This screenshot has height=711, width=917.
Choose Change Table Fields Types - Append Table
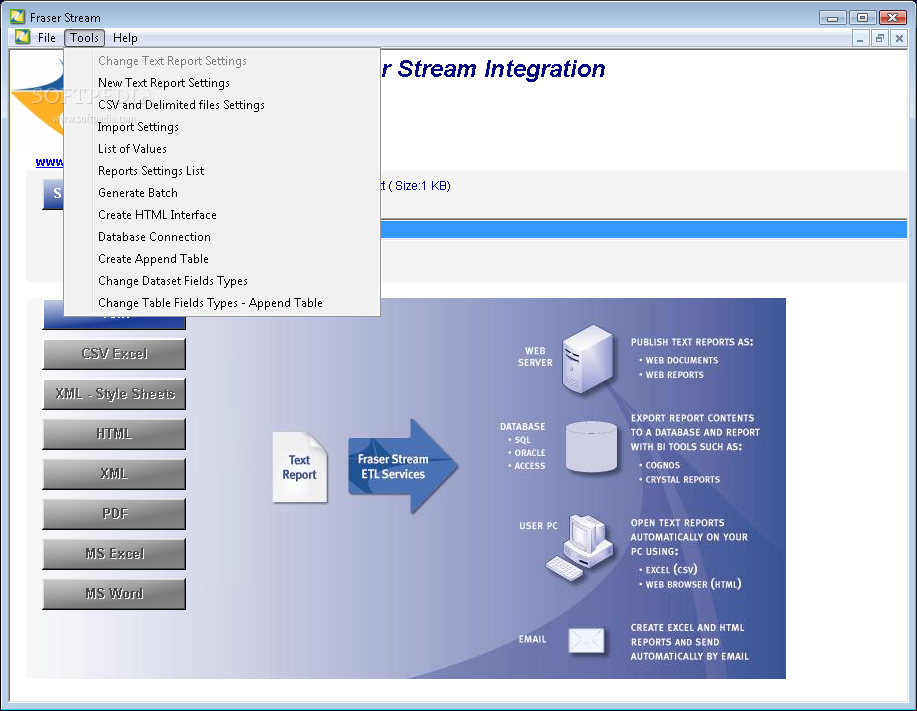tap(211, 303)
